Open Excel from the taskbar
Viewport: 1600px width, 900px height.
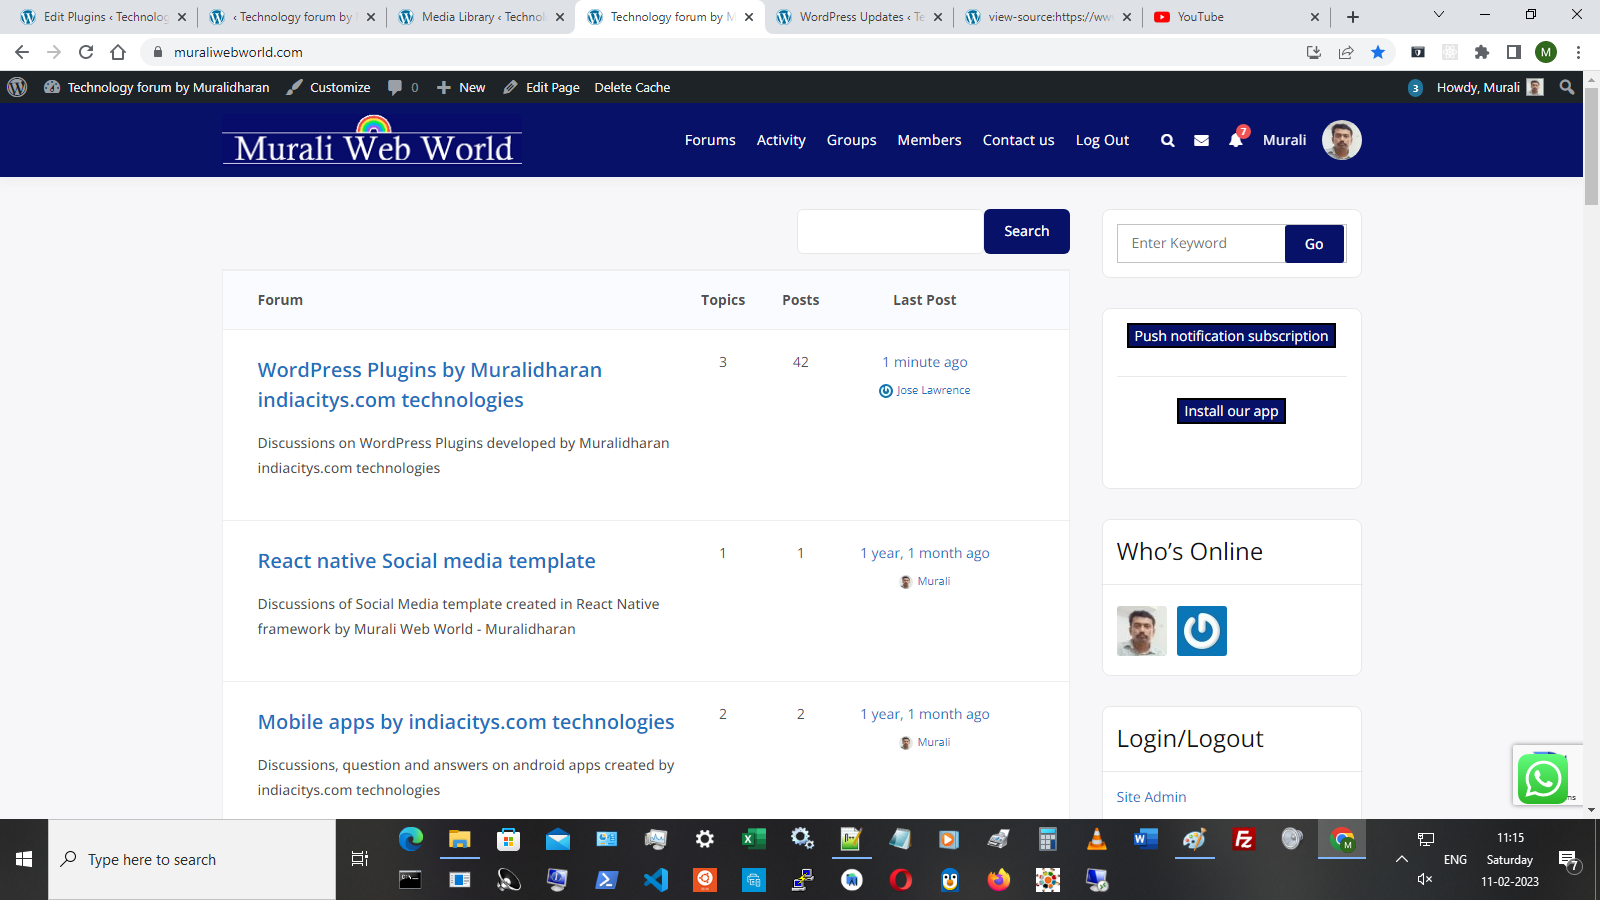[753, 839]
